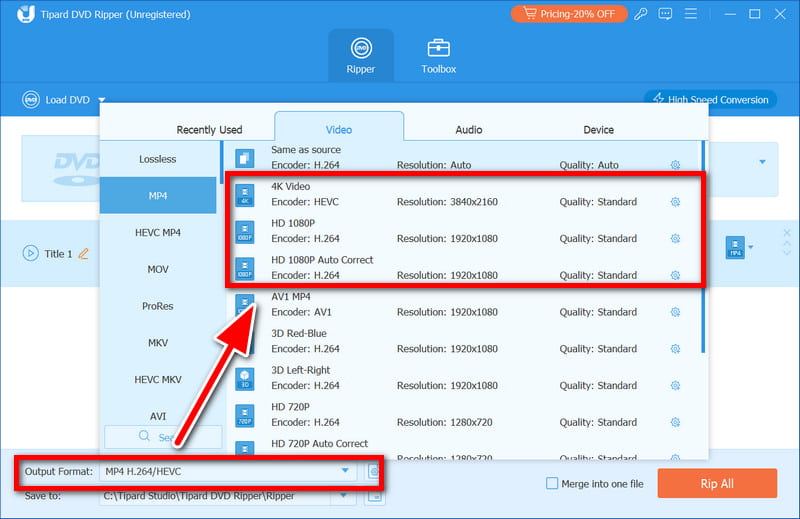The height and width of the screenshot is (519, 800).
Task: Select the HEVC MP4 category
Action: click(x=158, y=233)
